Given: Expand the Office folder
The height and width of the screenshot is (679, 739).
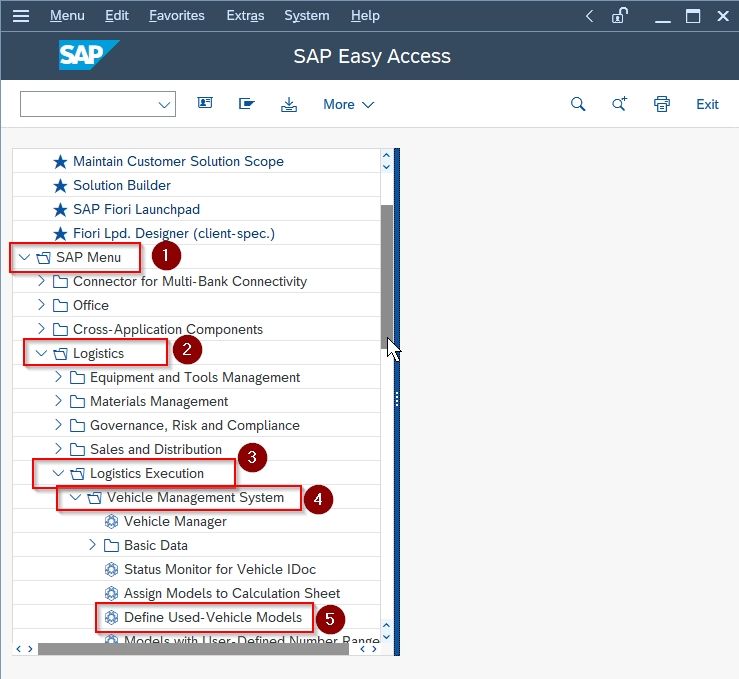Looking at the screenshot, I should click(41, 305).
